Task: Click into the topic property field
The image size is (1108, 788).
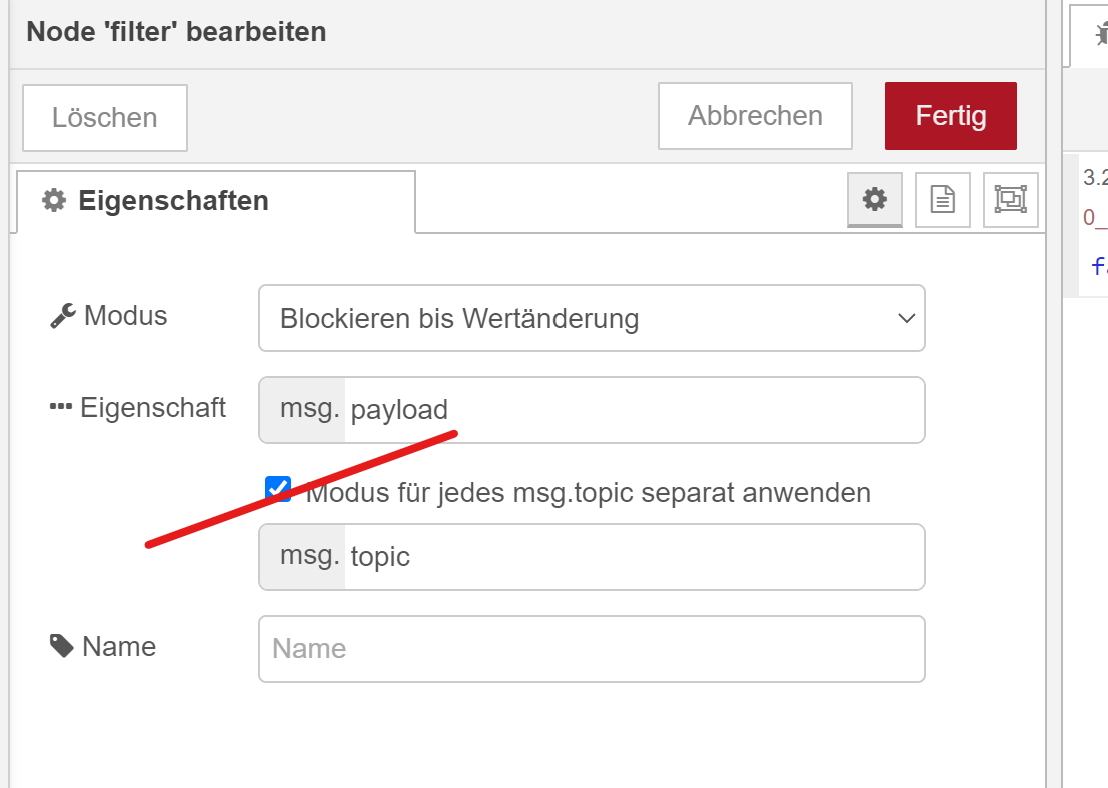Action: (x=630, y=557)
